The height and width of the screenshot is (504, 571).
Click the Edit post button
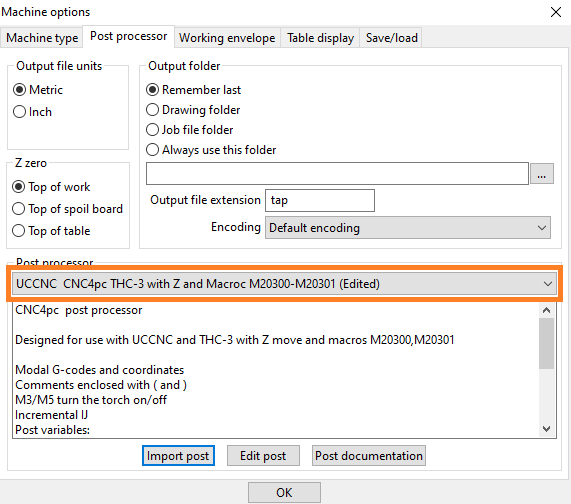click(x=263, y=456)
